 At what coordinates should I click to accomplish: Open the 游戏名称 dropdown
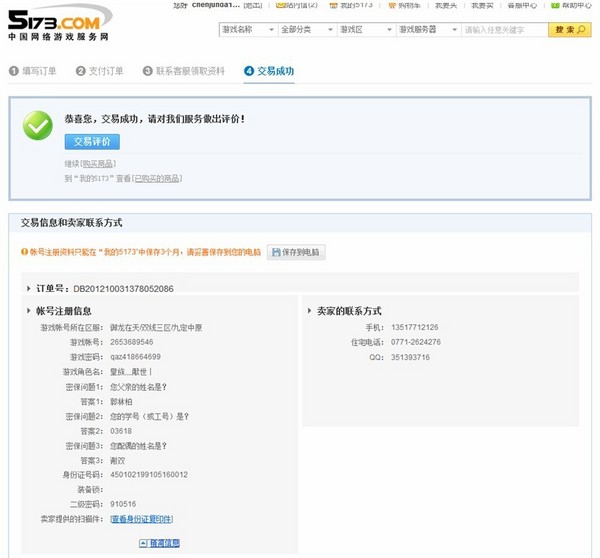(x=241, y=30)
